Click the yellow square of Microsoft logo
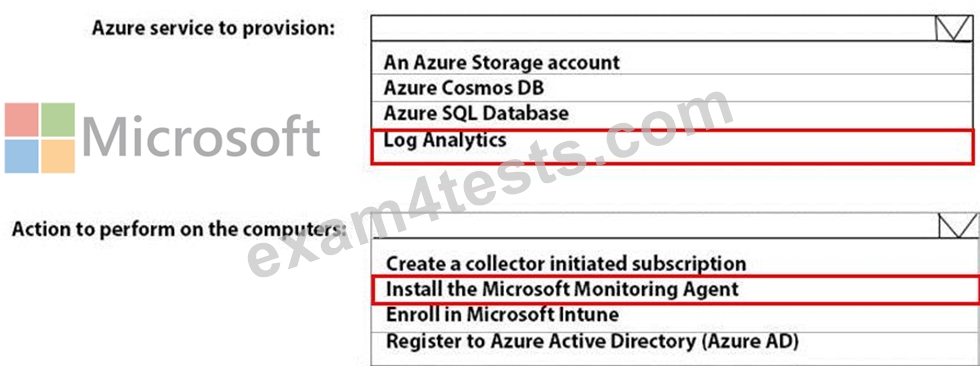 [58, 156]
